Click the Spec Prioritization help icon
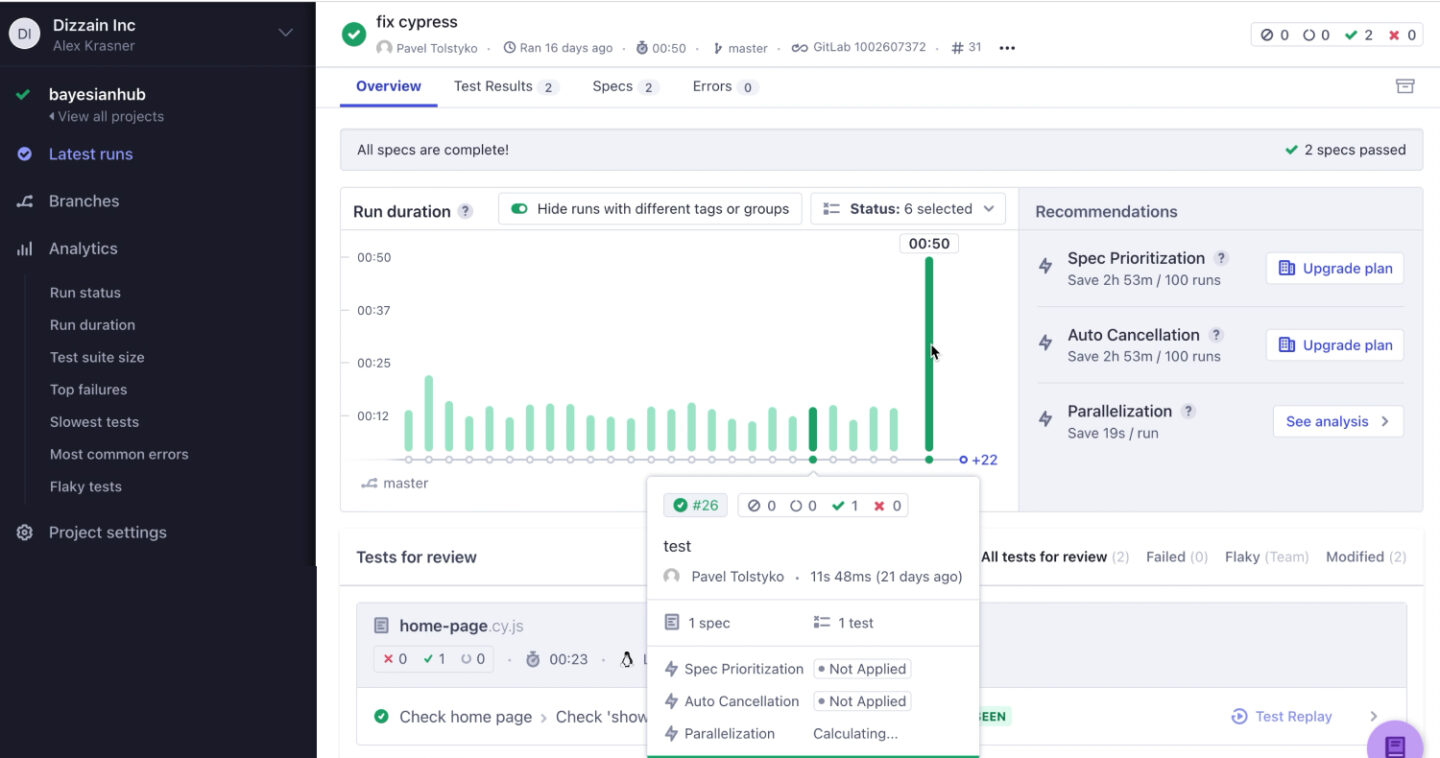This screenshot has width=1440, height=758. [1221, 258]
